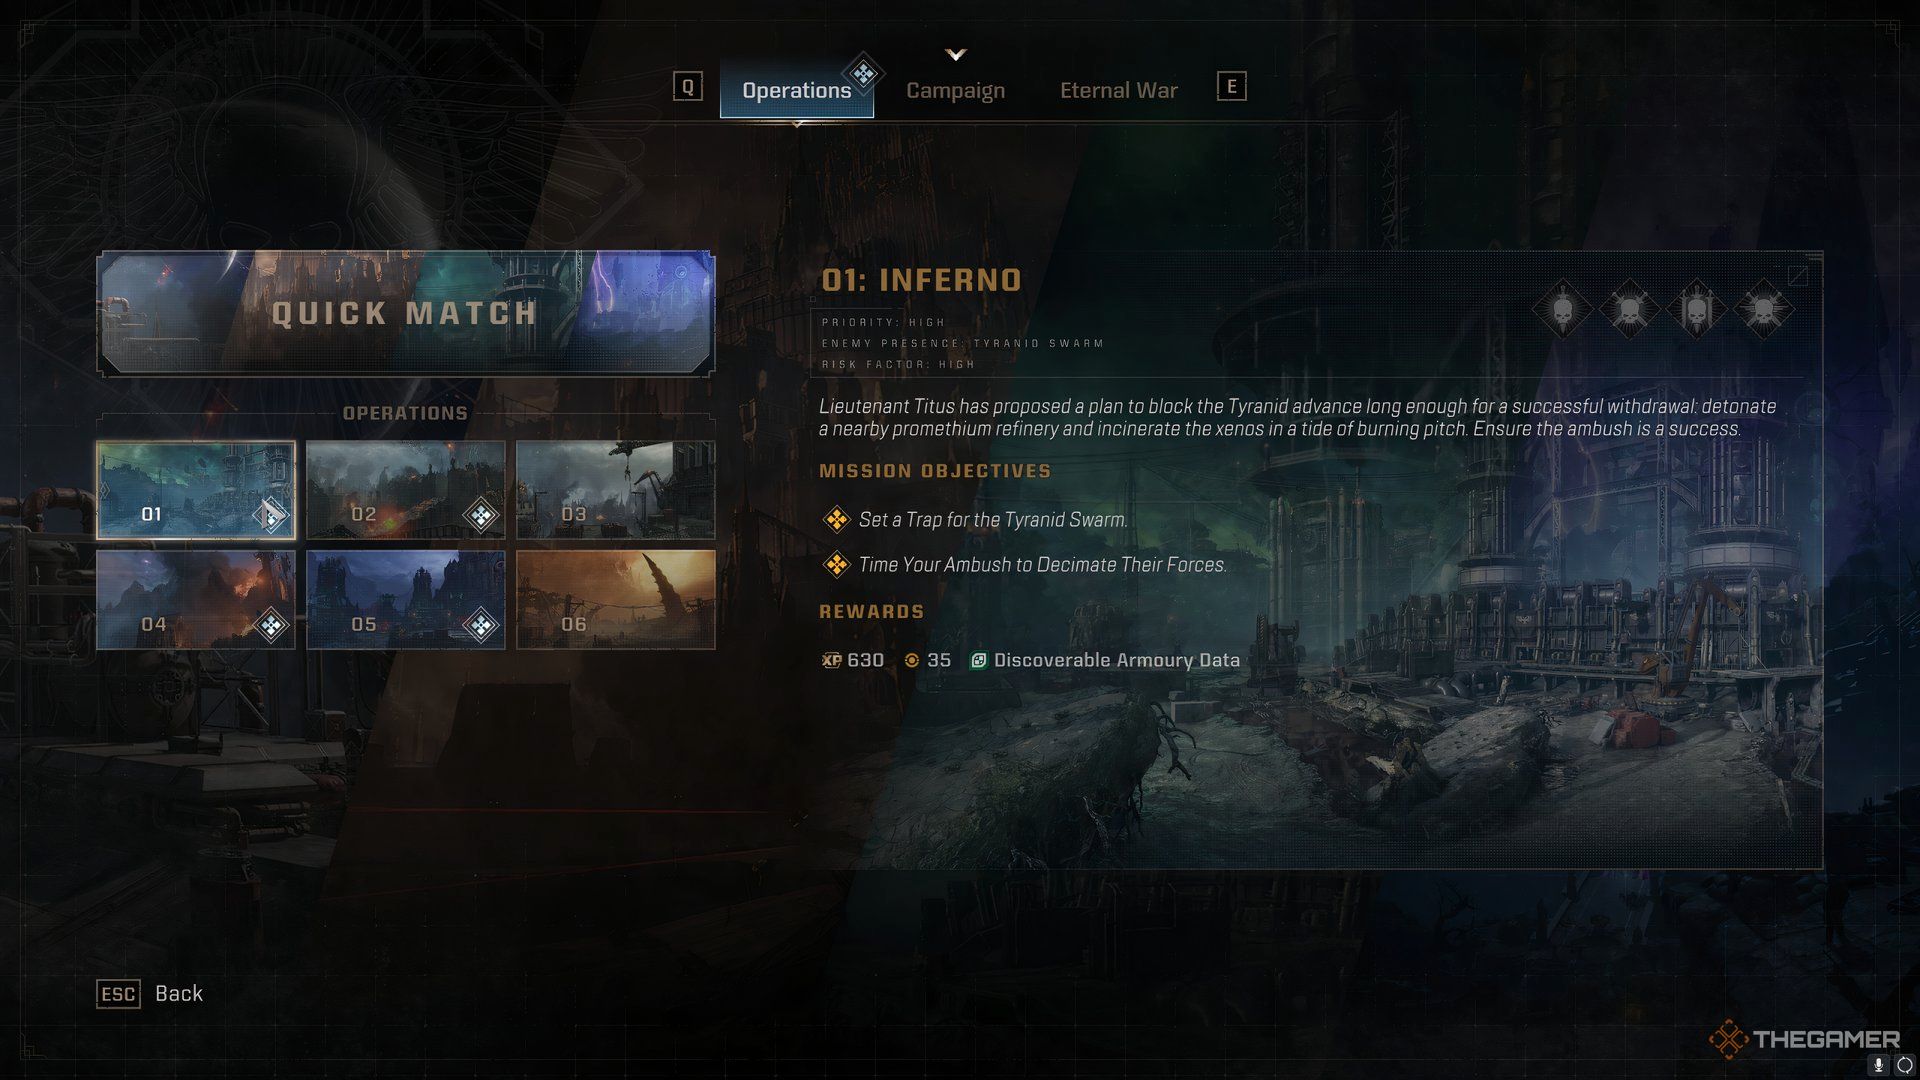
Task: Select the second skull difficulty icon
Action: pos(1631,309)
